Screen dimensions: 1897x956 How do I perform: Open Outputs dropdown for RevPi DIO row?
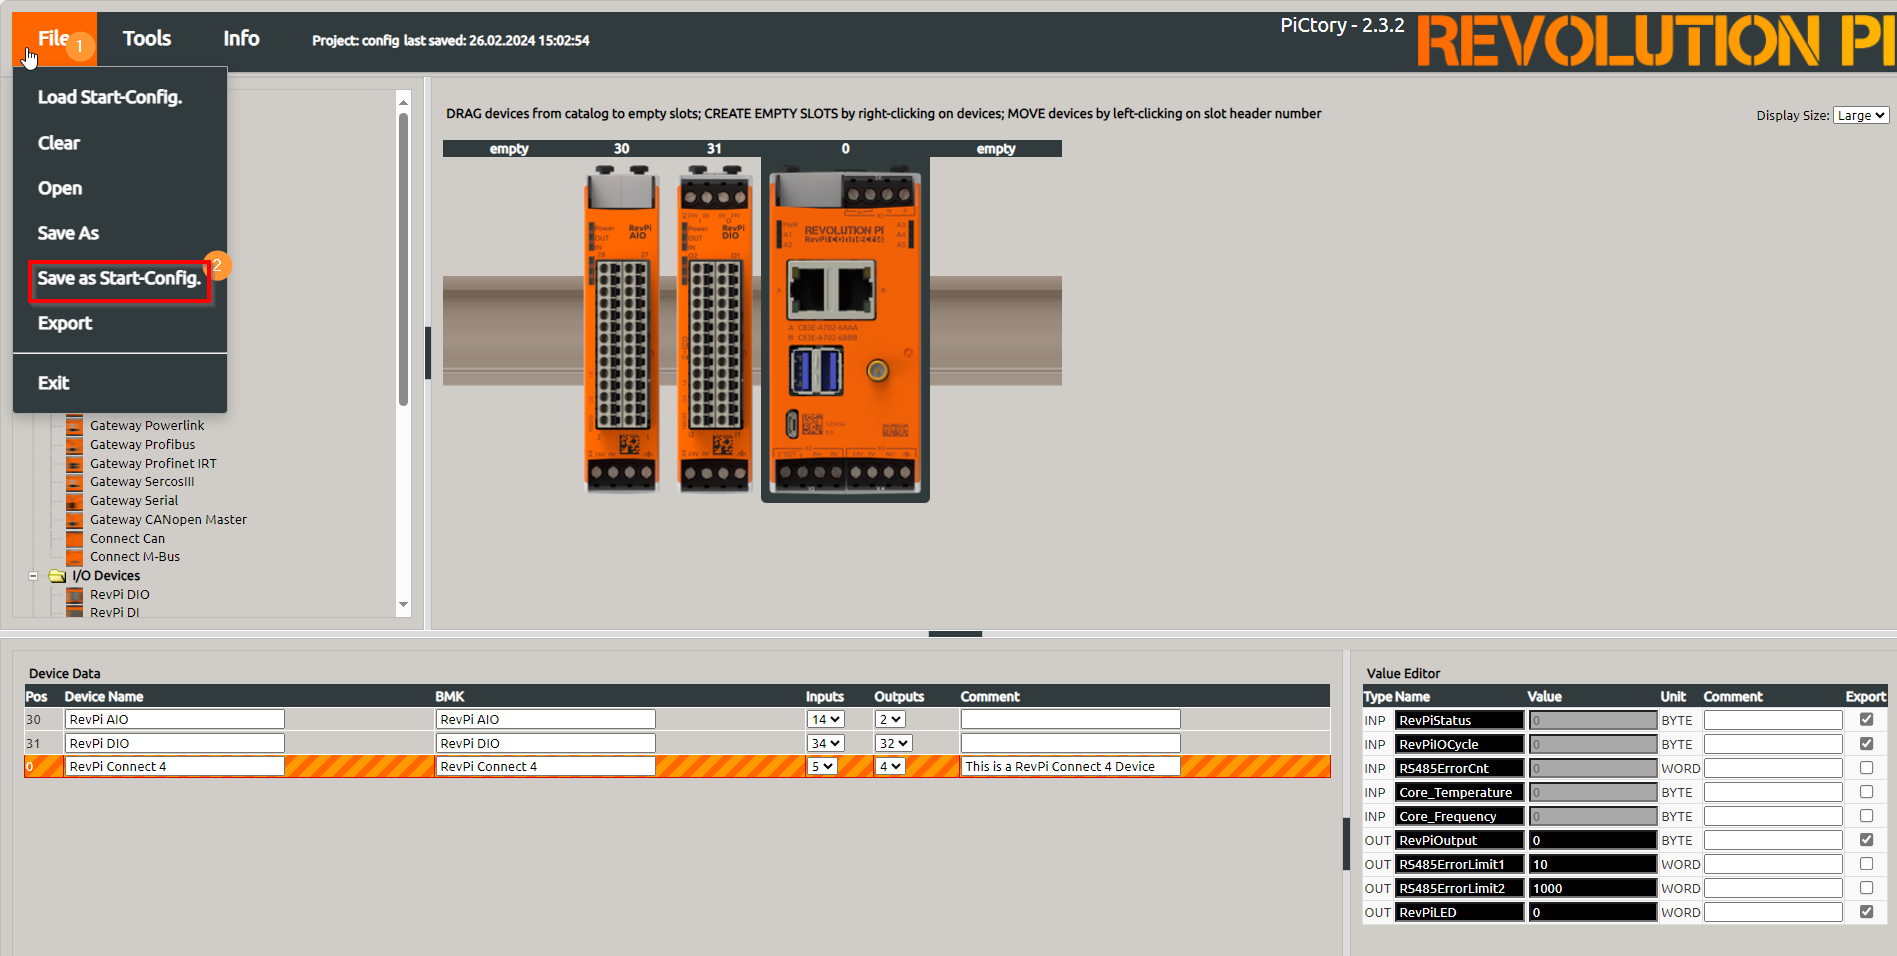pyautogui.click(x=893, y=743)
